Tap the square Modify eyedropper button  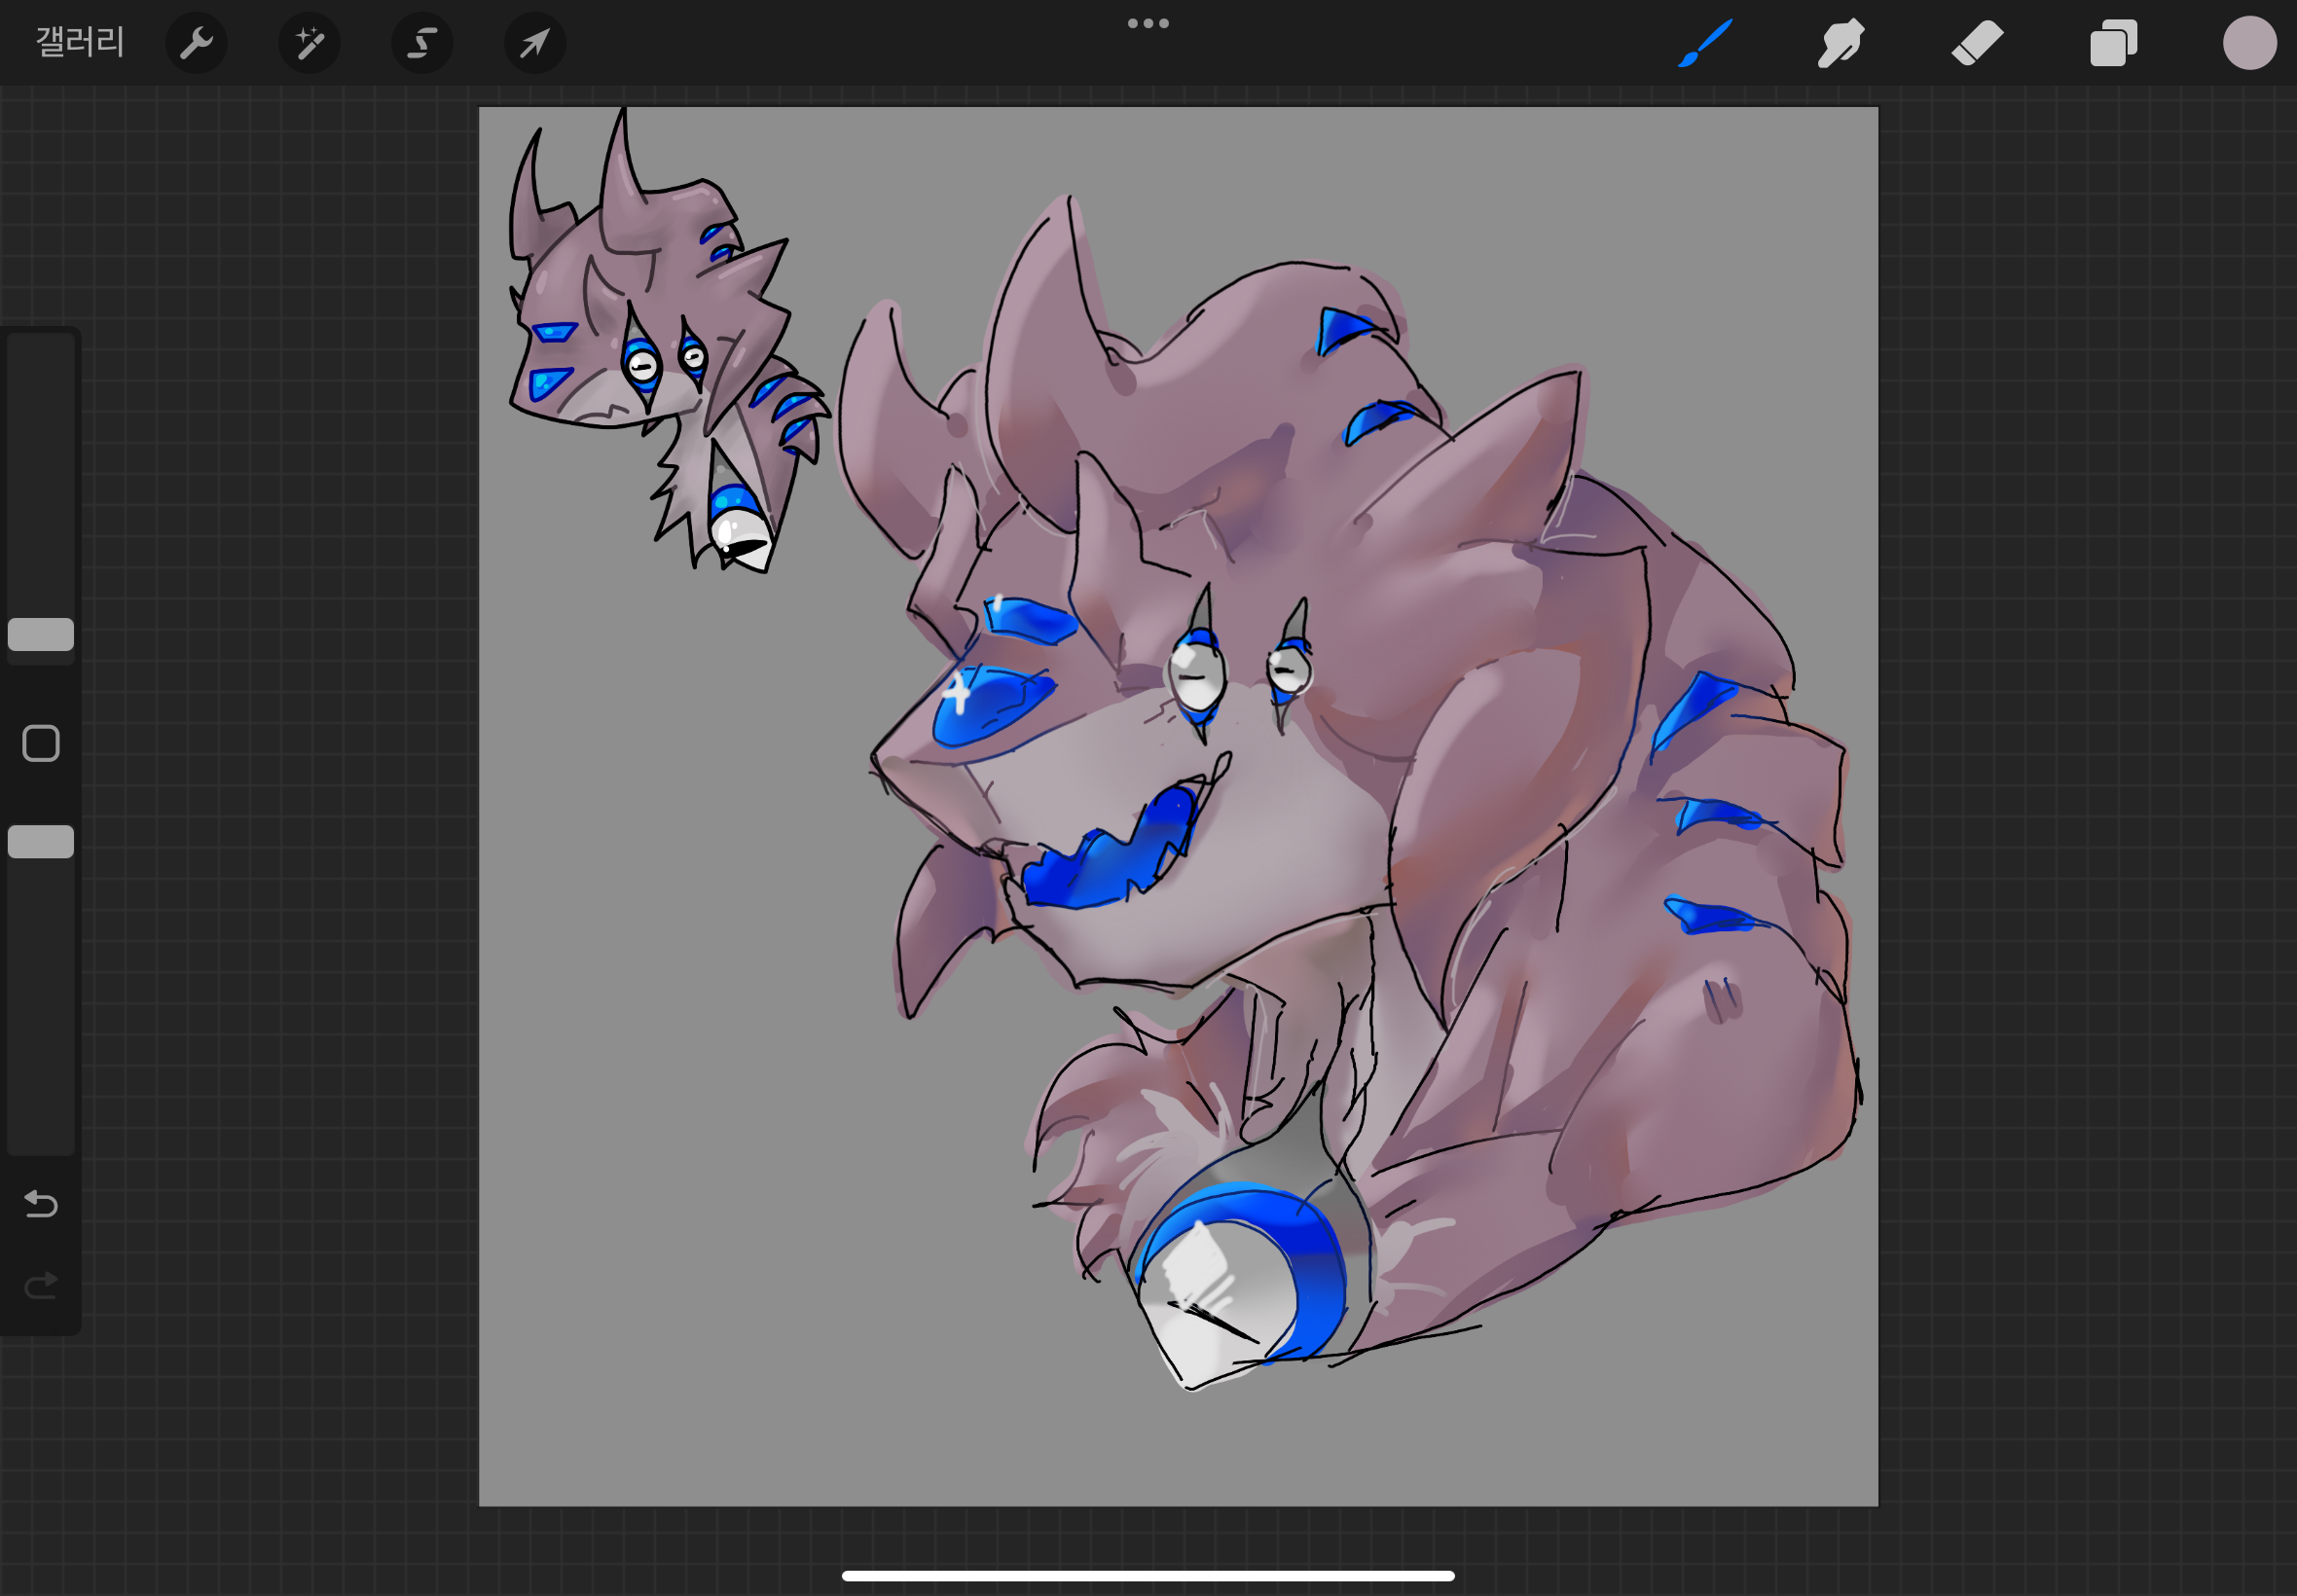point(41,743)
